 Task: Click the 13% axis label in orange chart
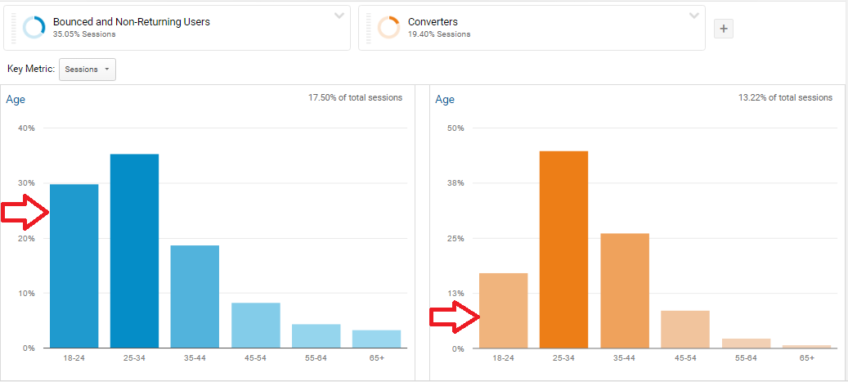pyautogui.click(x=457, y=293)
